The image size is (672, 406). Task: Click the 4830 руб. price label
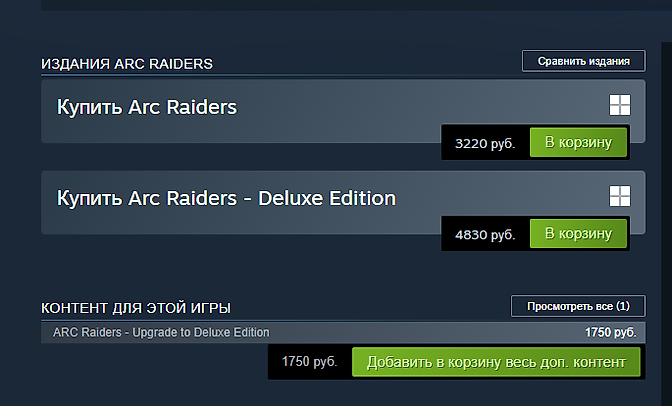[x=485, y=235]
